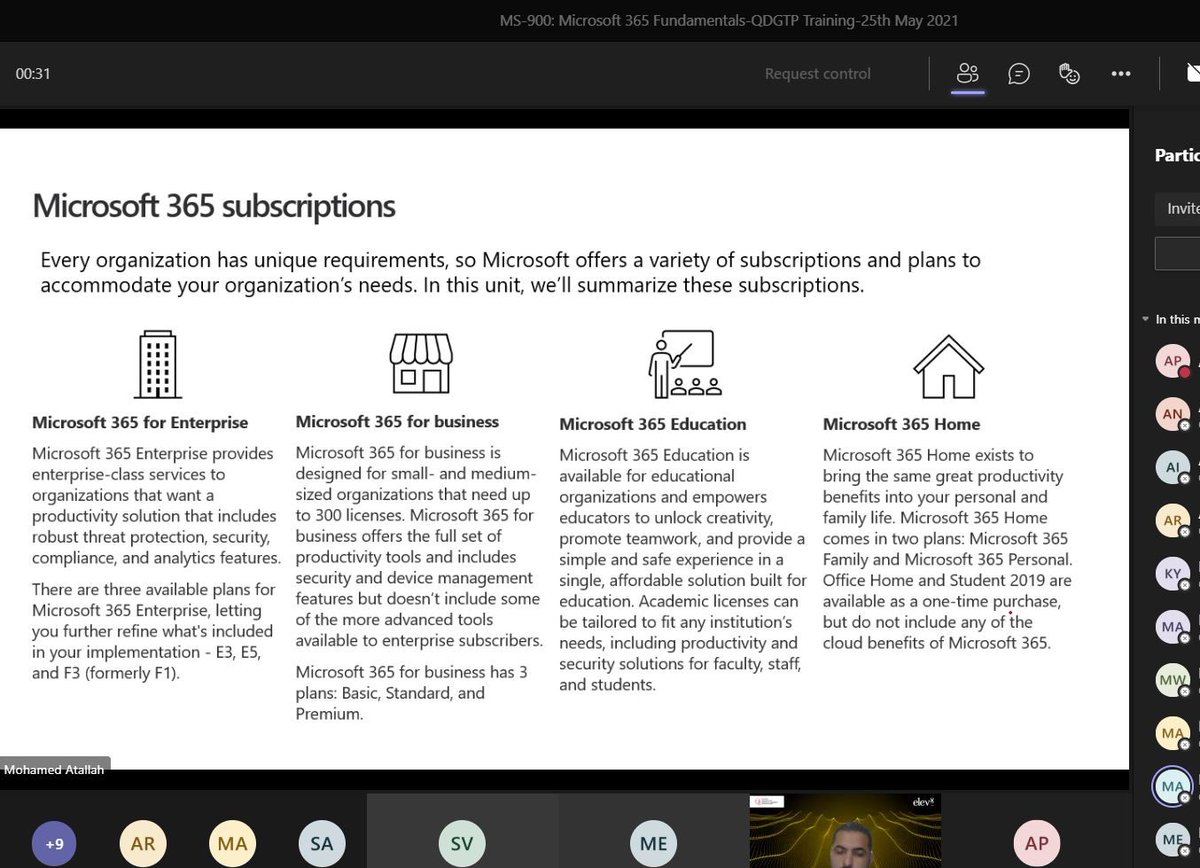Click the 00:31 meeting timer

33,73
